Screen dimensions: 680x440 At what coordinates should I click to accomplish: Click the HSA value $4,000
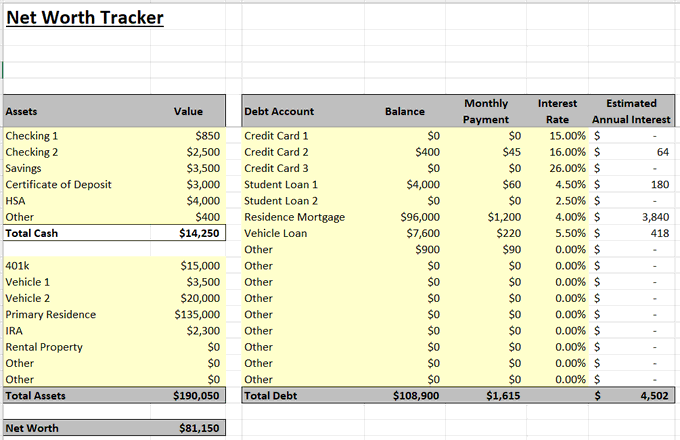(203, 201)
